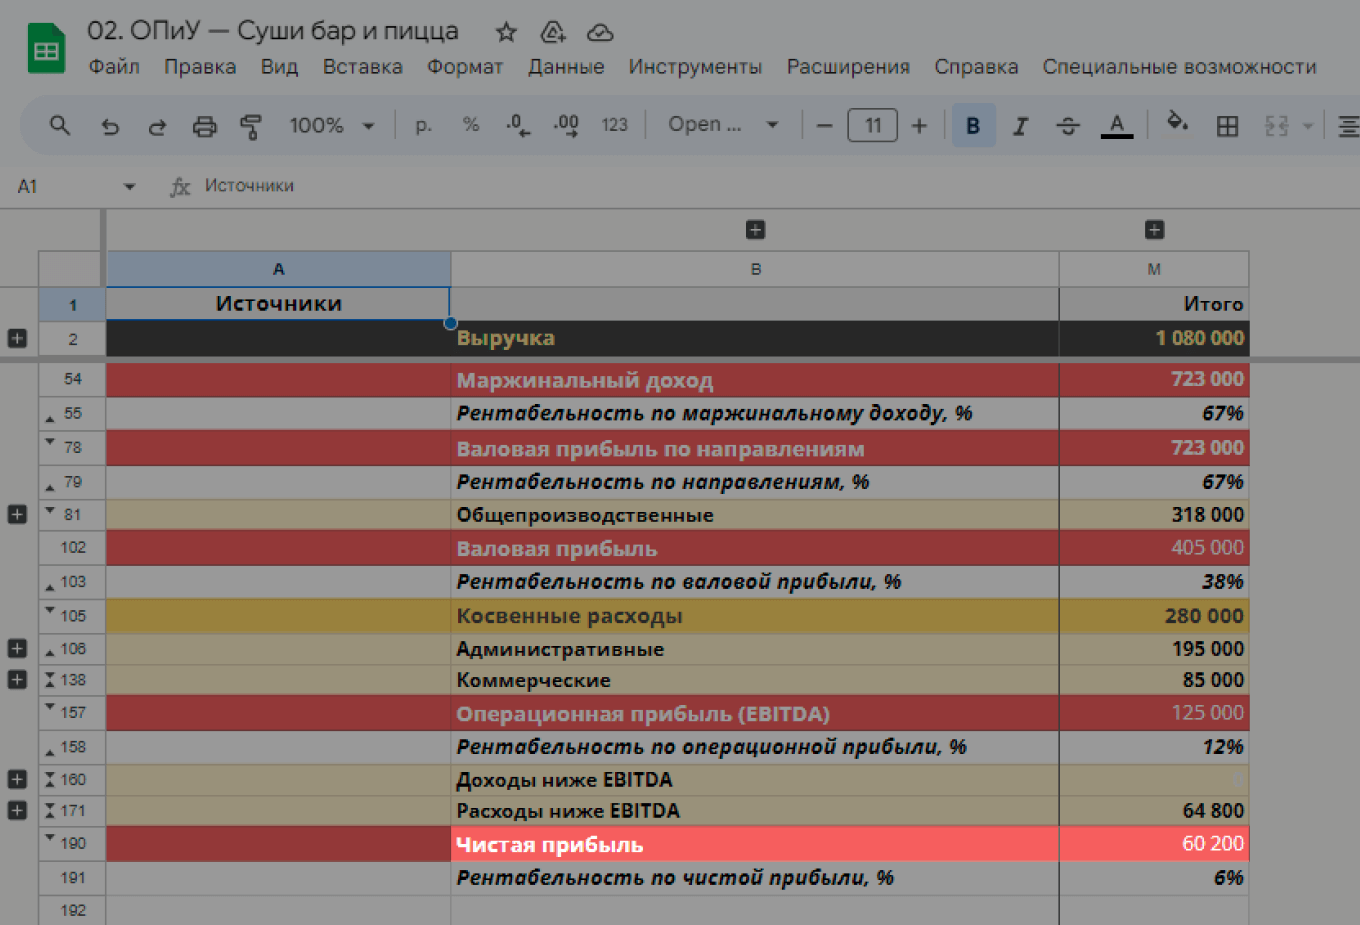Viewport: 1360px width, 925px height.
Task: Toggle strikethrough formatting
Action: coord(1067,126)
